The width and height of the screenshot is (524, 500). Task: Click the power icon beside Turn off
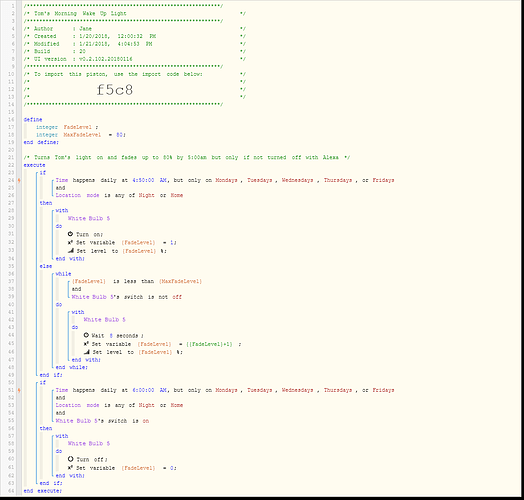pyautogui.click(x=70, y=459)
